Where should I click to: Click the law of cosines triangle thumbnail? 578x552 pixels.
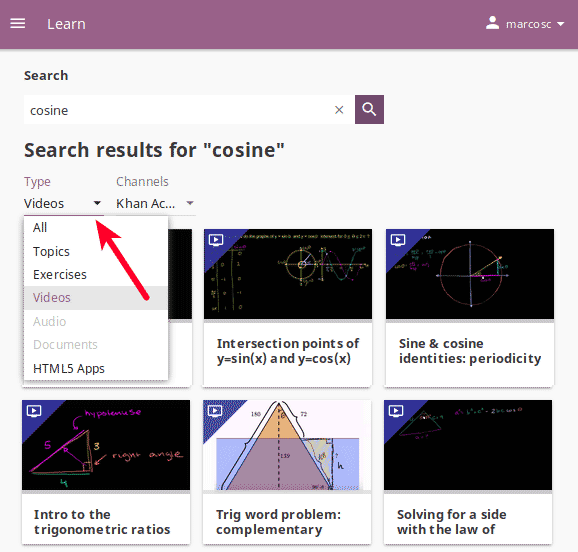point(468,445)
